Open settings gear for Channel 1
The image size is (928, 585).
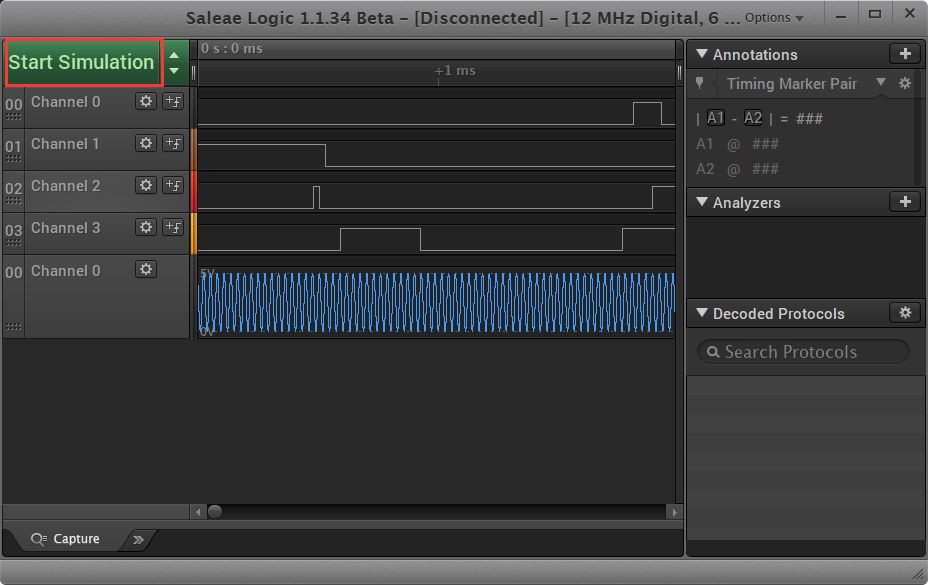coord(146,143)
